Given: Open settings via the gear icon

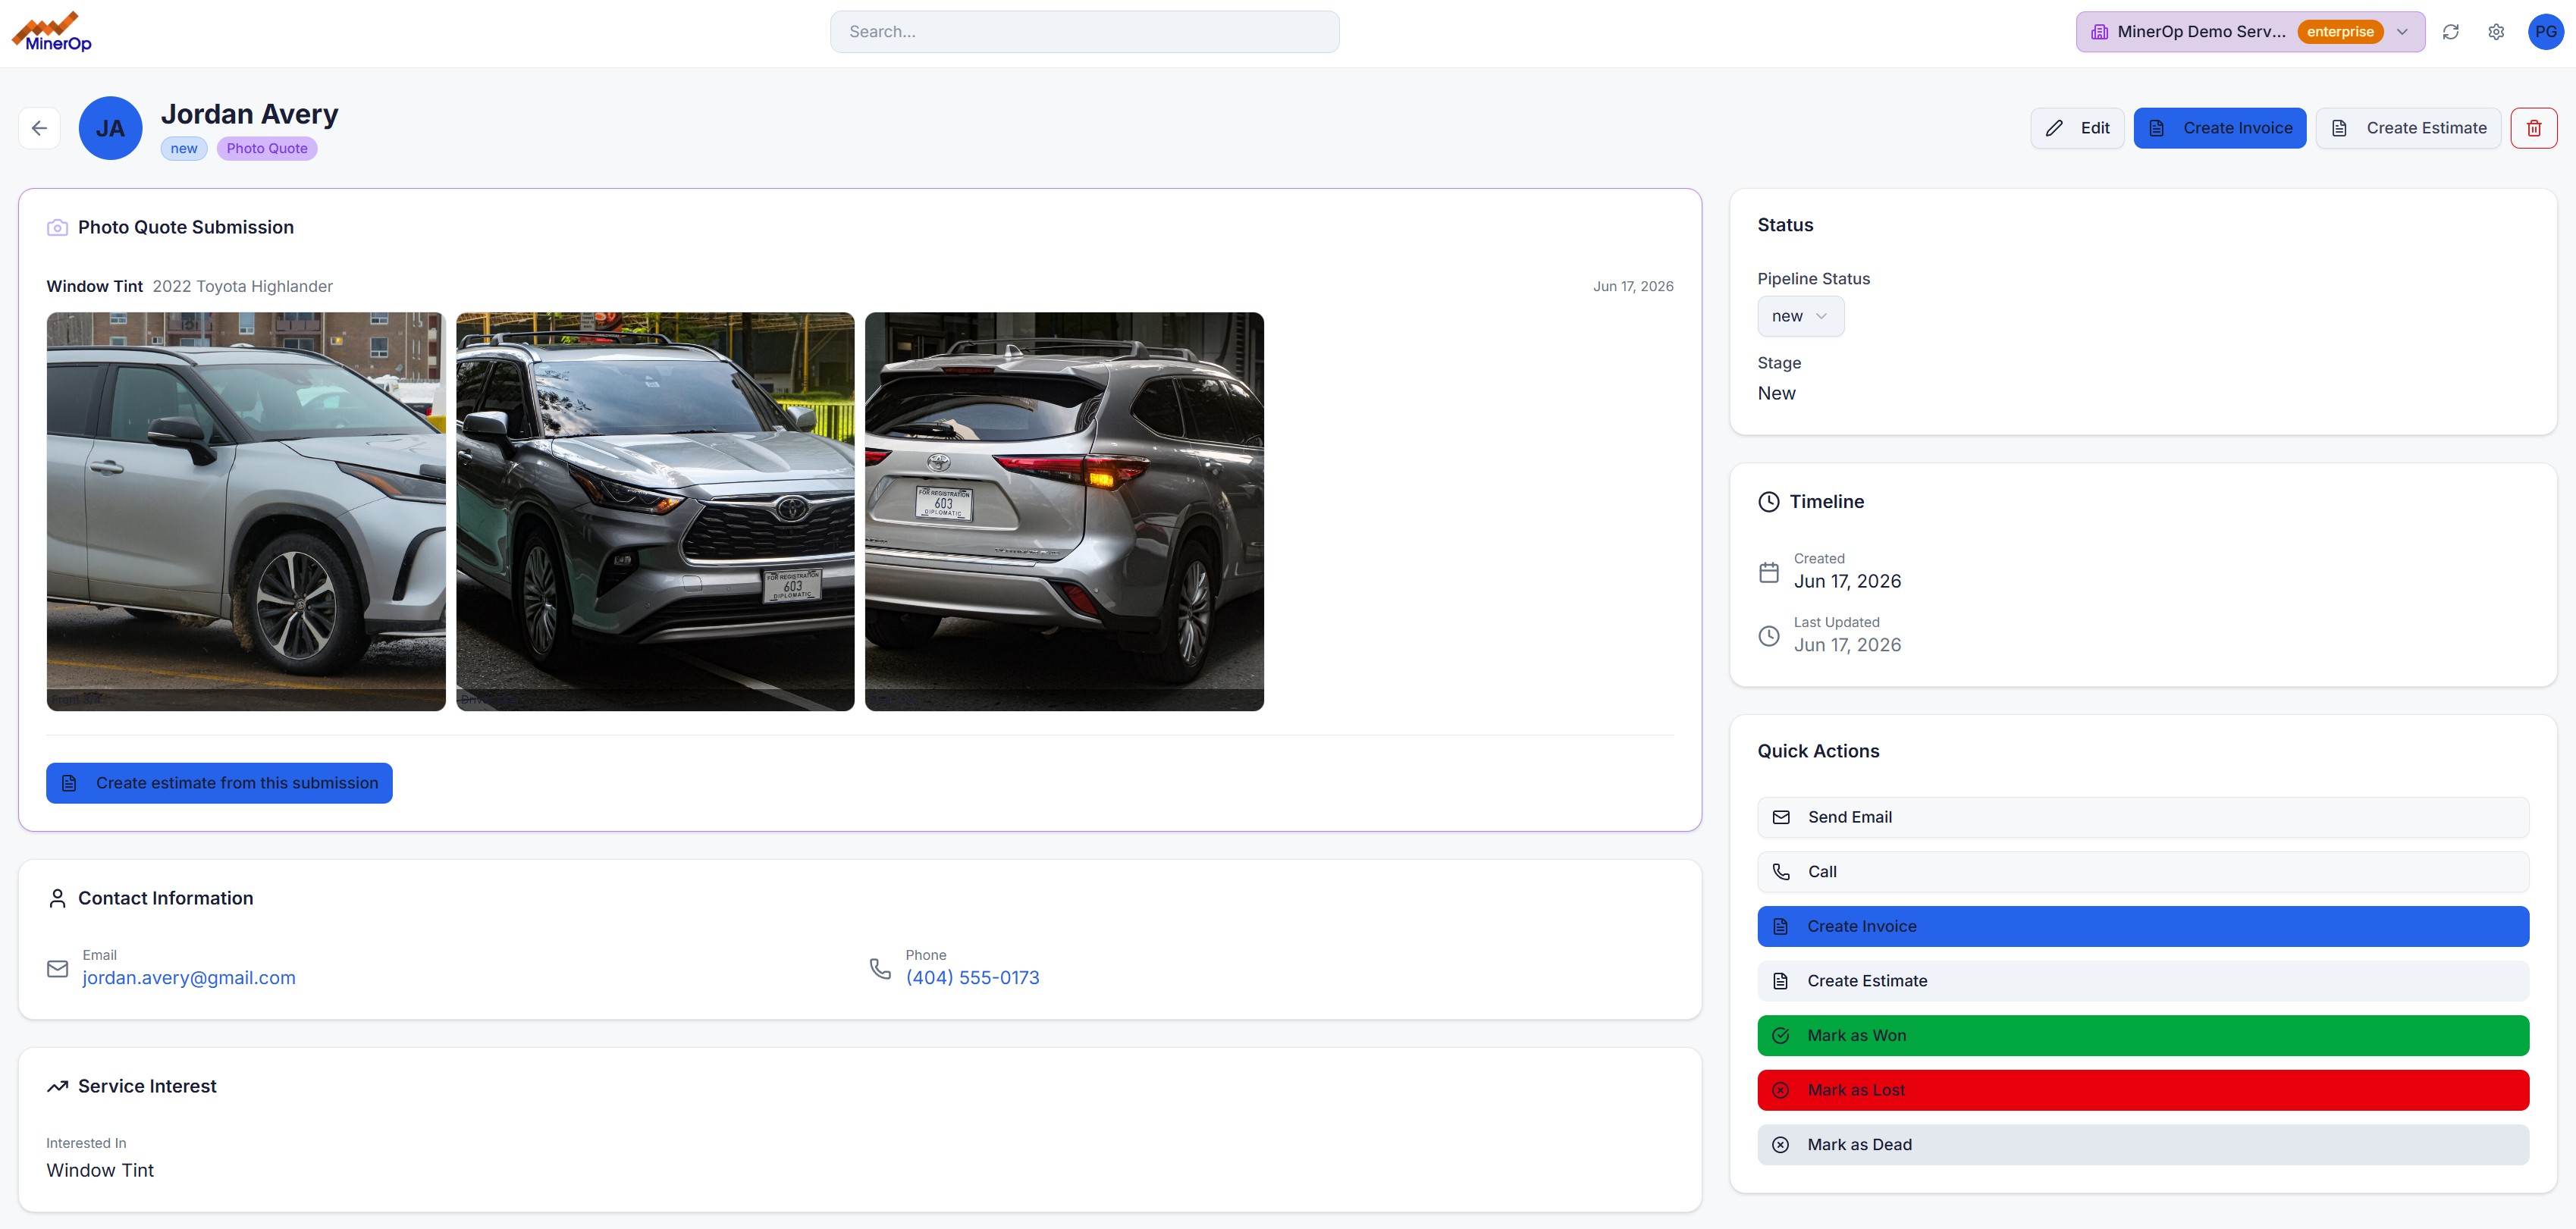Looking at the screenshot, I should (x=2496, y=32).
